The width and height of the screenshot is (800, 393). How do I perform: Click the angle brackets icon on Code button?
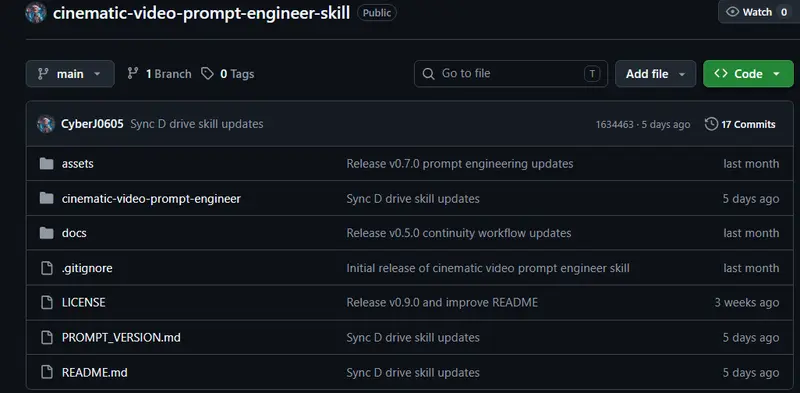point(721,73)
